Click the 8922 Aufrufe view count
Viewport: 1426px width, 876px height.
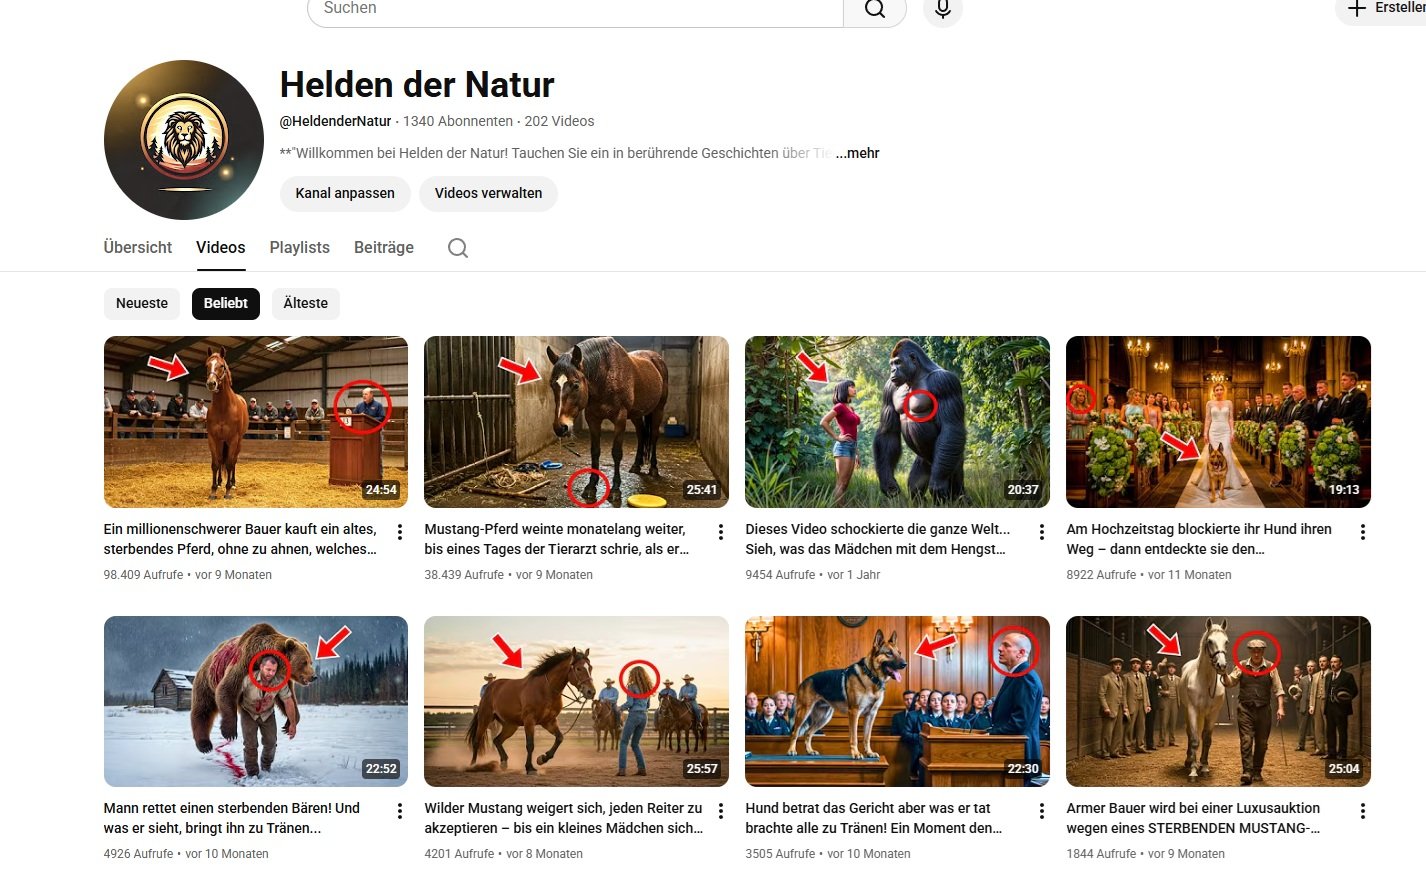[x=1101, y=575]
